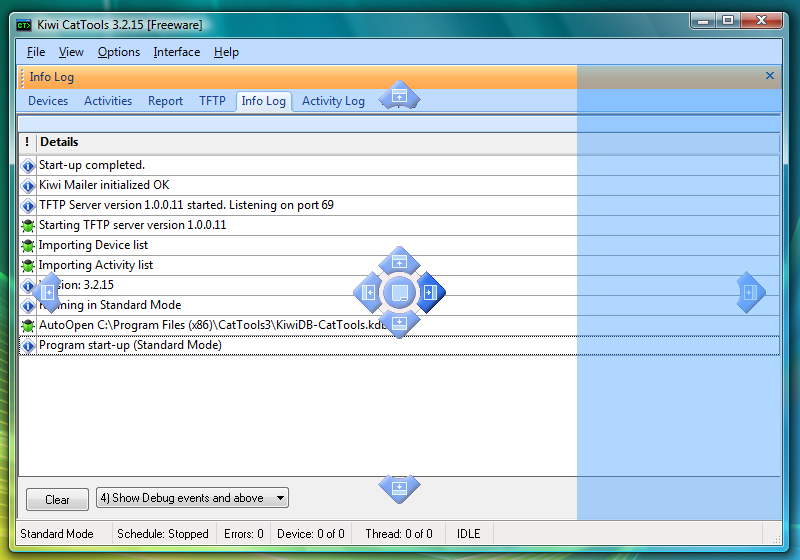Click bug icon beside AutoOpen KiwiDB row

28,325
